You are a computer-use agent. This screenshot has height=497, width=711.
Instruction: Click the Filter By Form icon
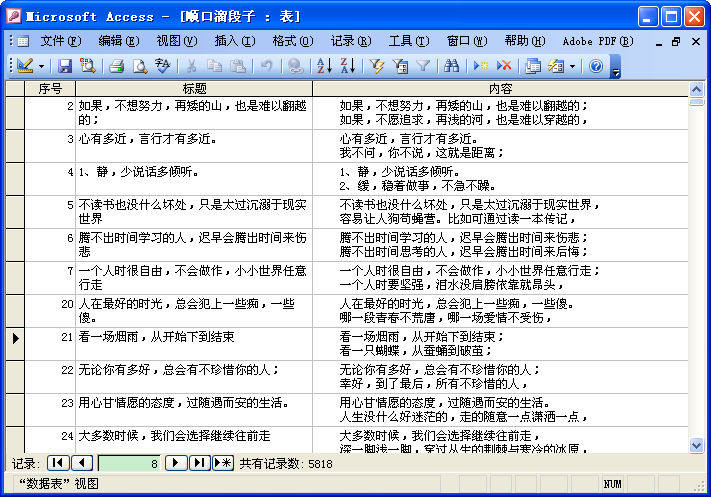click(x=400, y=66)
